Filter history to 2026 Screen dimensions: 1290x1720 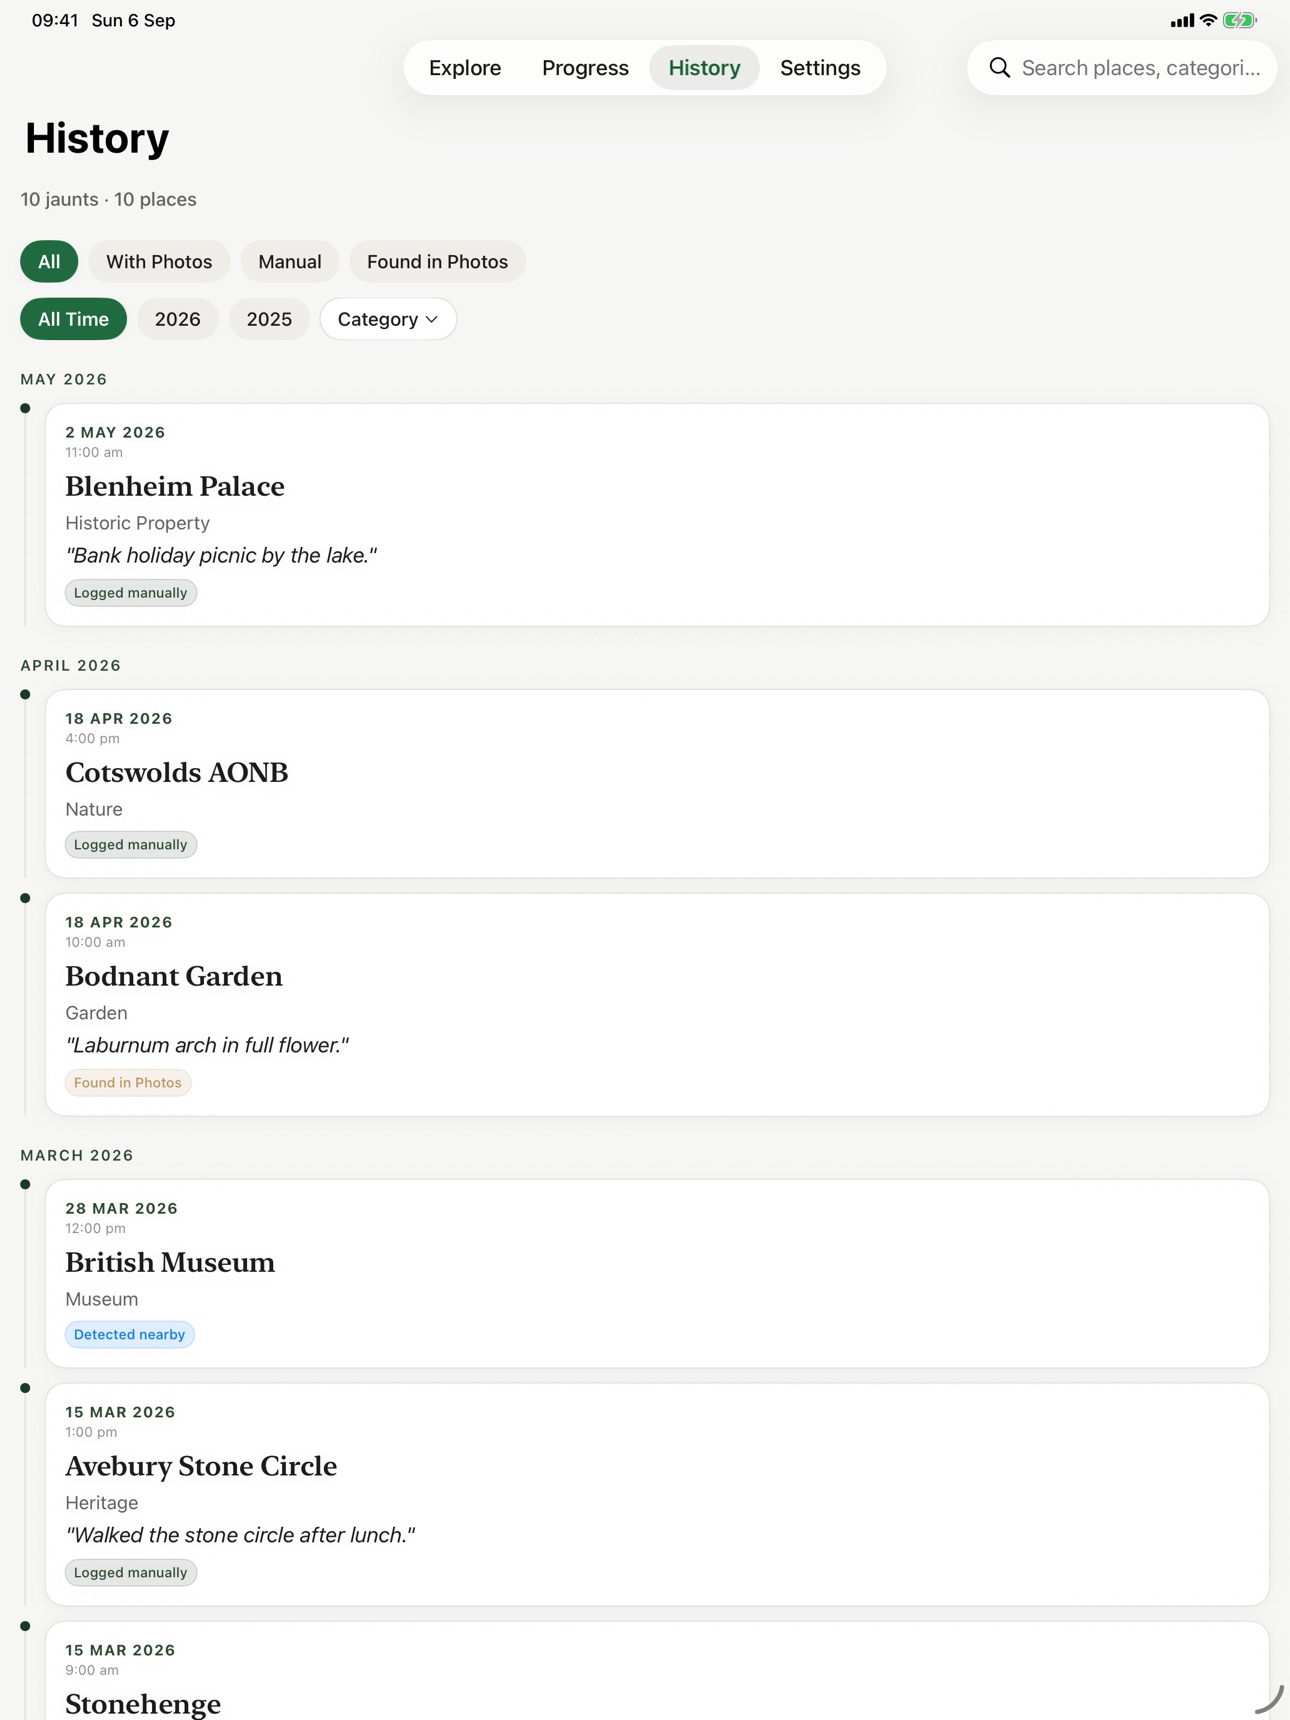pos(178,319)
